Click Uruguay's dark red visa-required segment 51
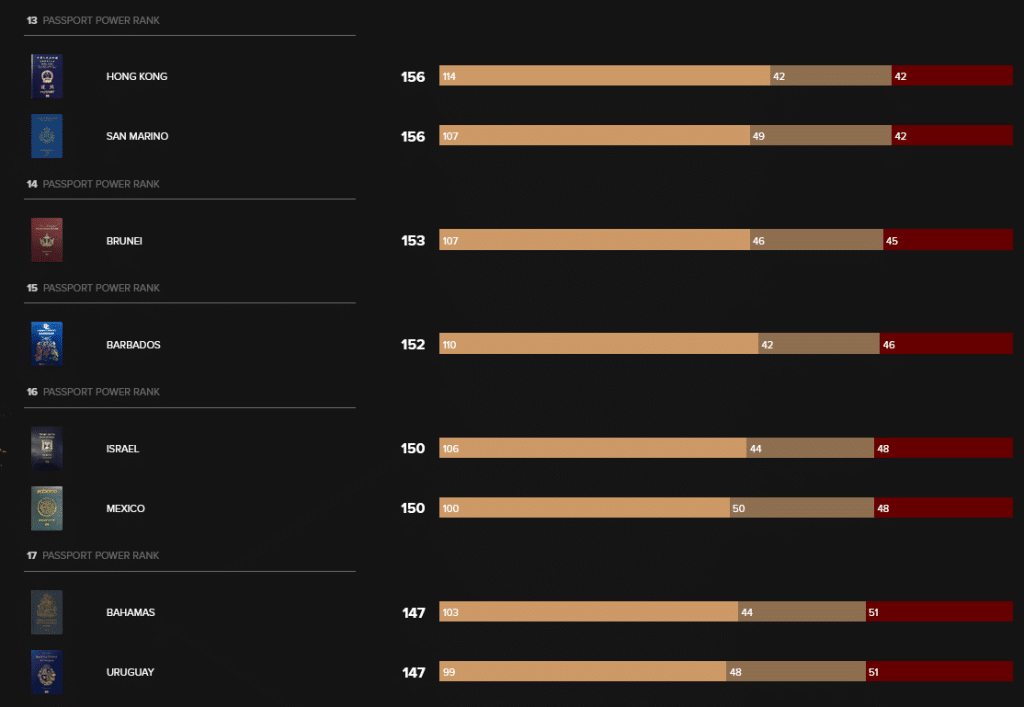Image resolution: width=1024 pixels, height=707 pixels. pyautogui.click(x=939, y=671)
